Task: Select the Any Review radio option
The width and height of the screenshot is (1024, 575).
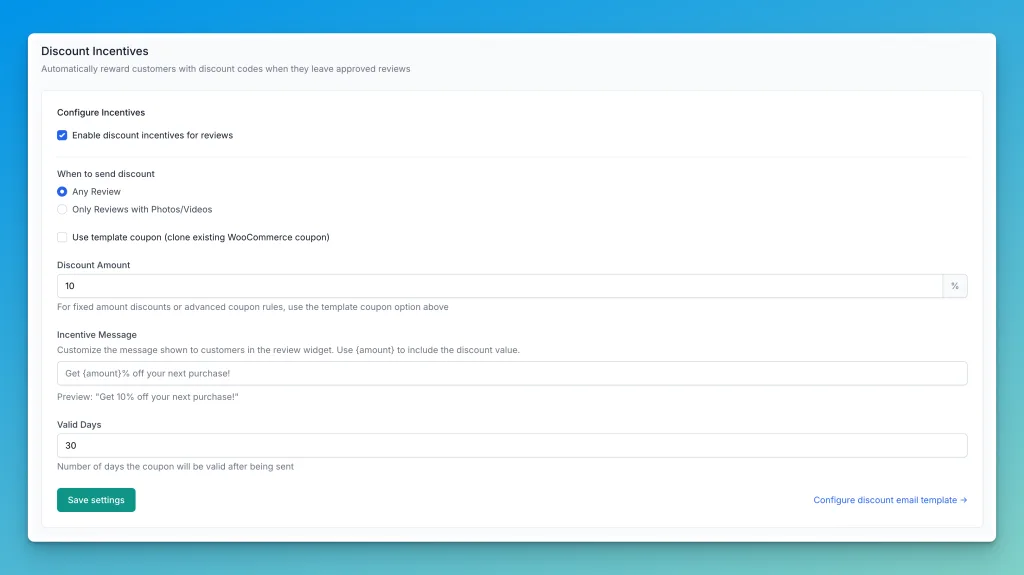Action: click(62, 192)
